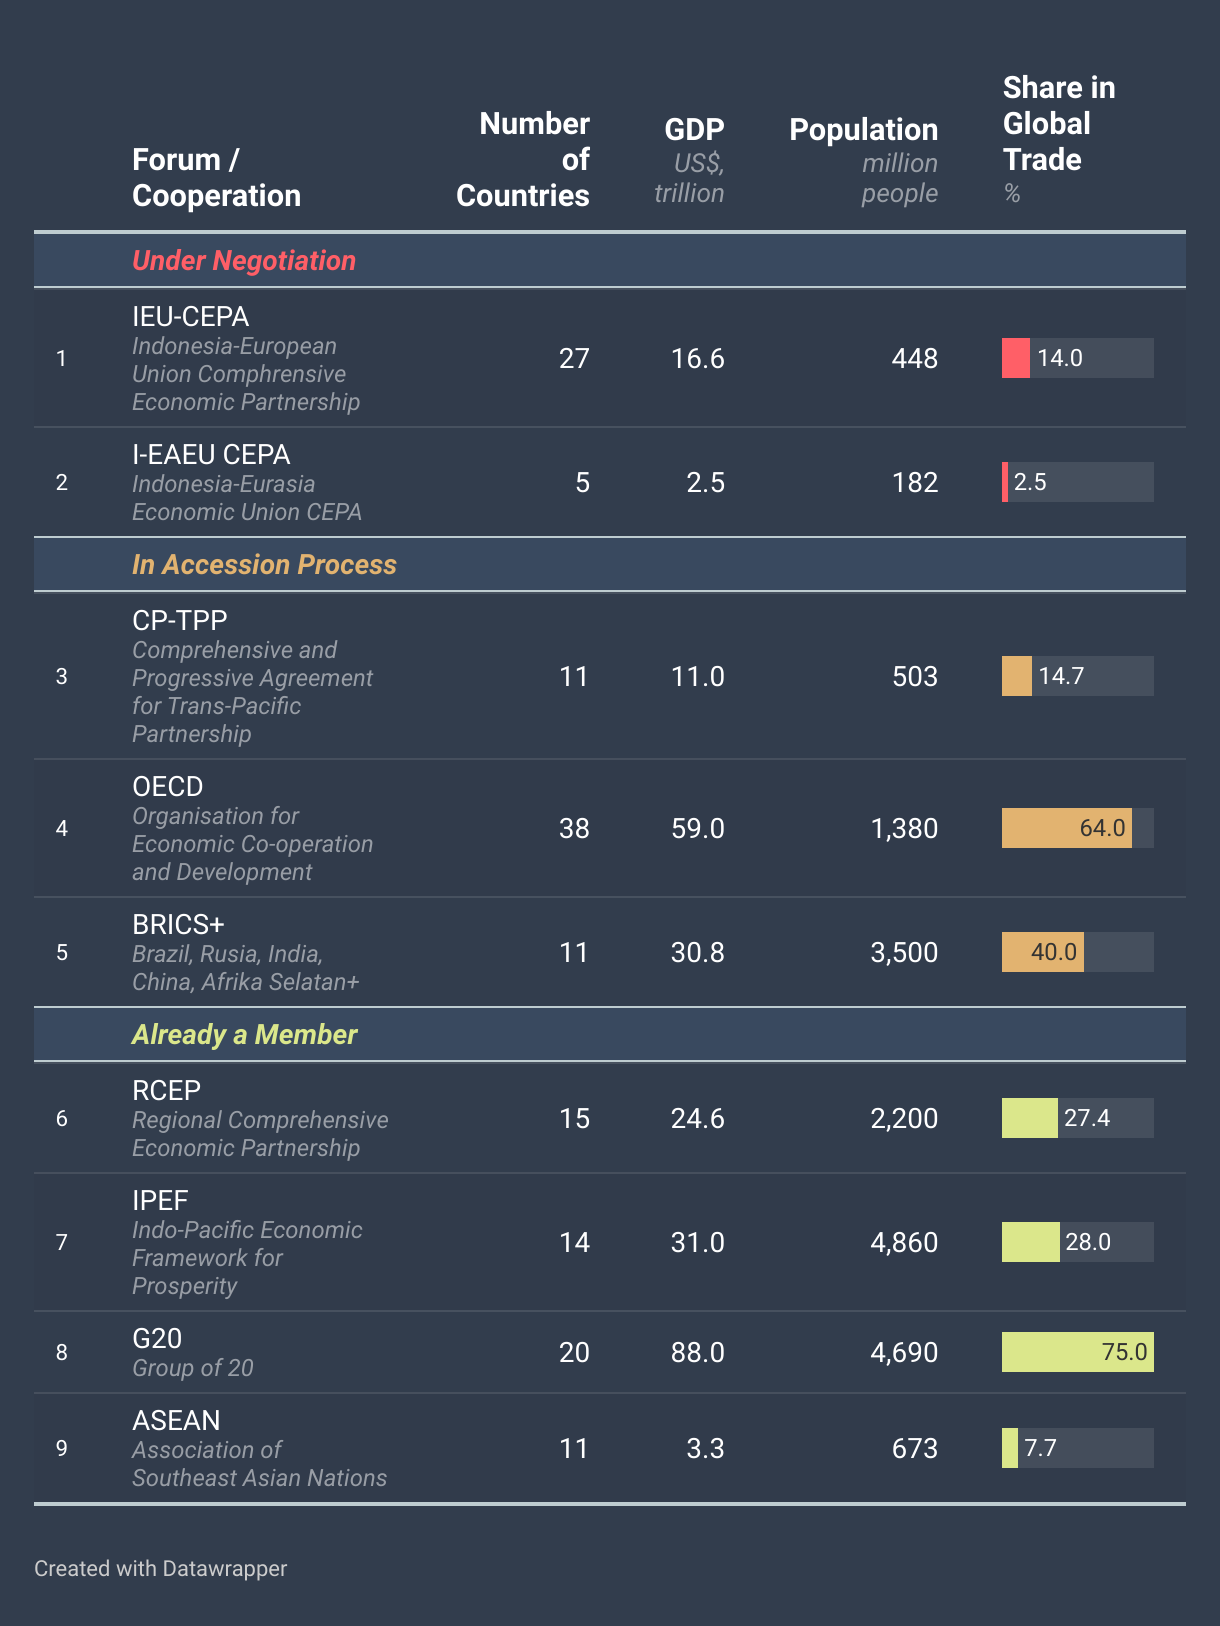Viewport: 1220px width, 1626px height.
Task: Select the CP-TPP forum name
Action: pos(180,621)
